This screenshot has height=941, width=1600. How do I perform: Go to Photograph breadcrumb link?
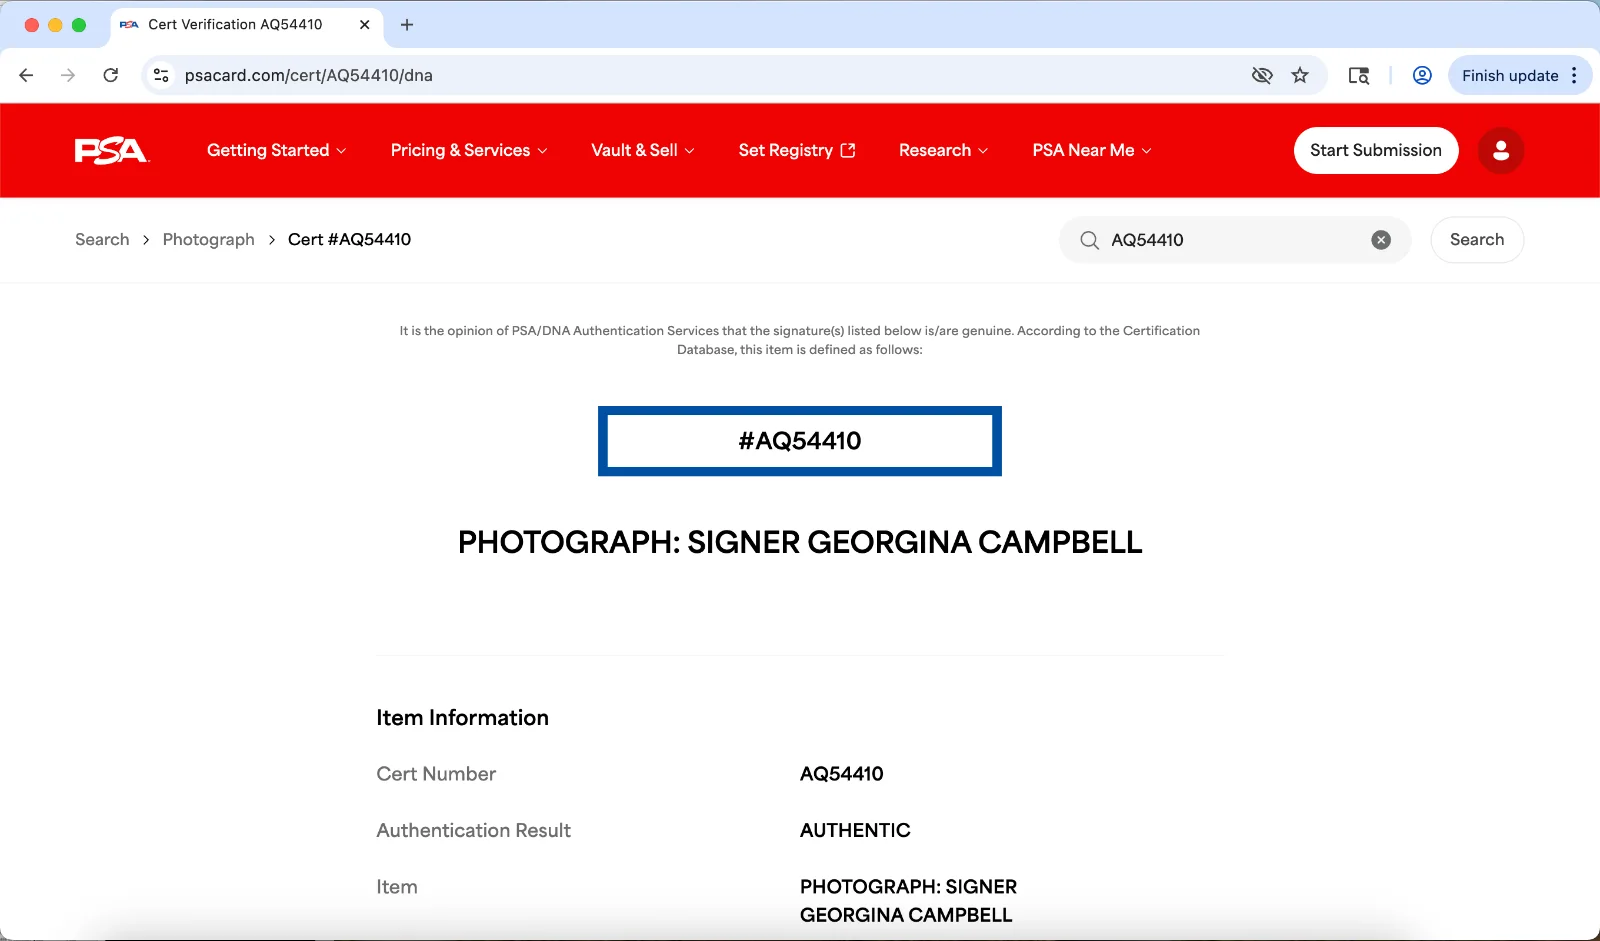(208, 240)
